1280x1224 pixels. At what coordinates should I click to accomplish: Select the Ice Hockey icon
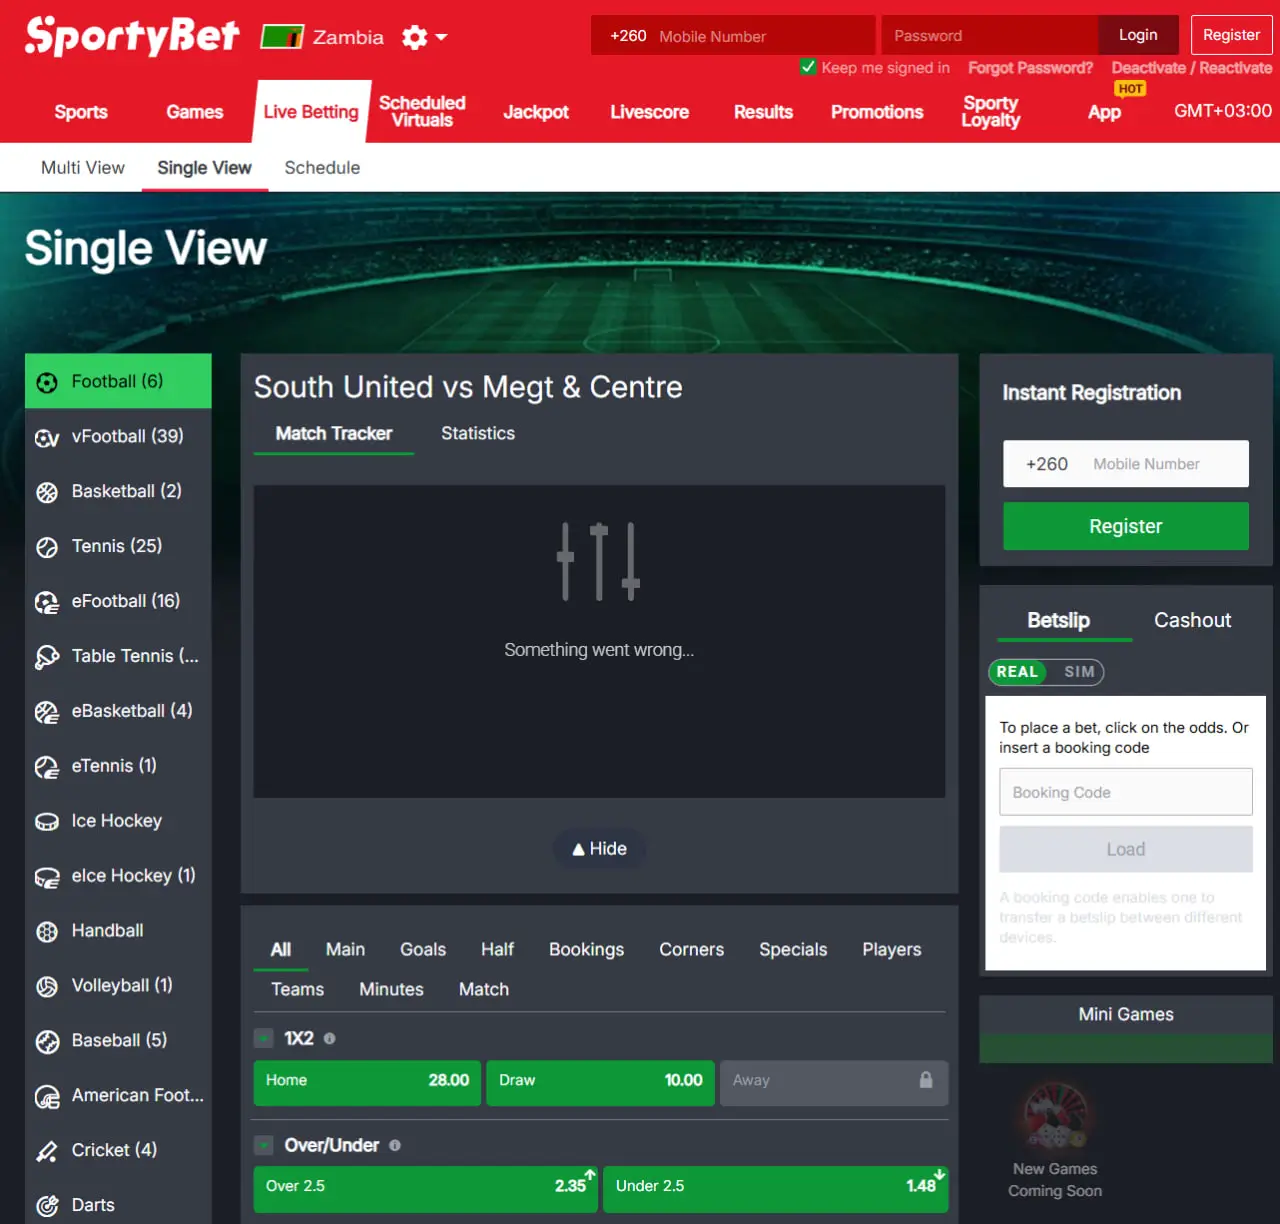click(47, 822)
